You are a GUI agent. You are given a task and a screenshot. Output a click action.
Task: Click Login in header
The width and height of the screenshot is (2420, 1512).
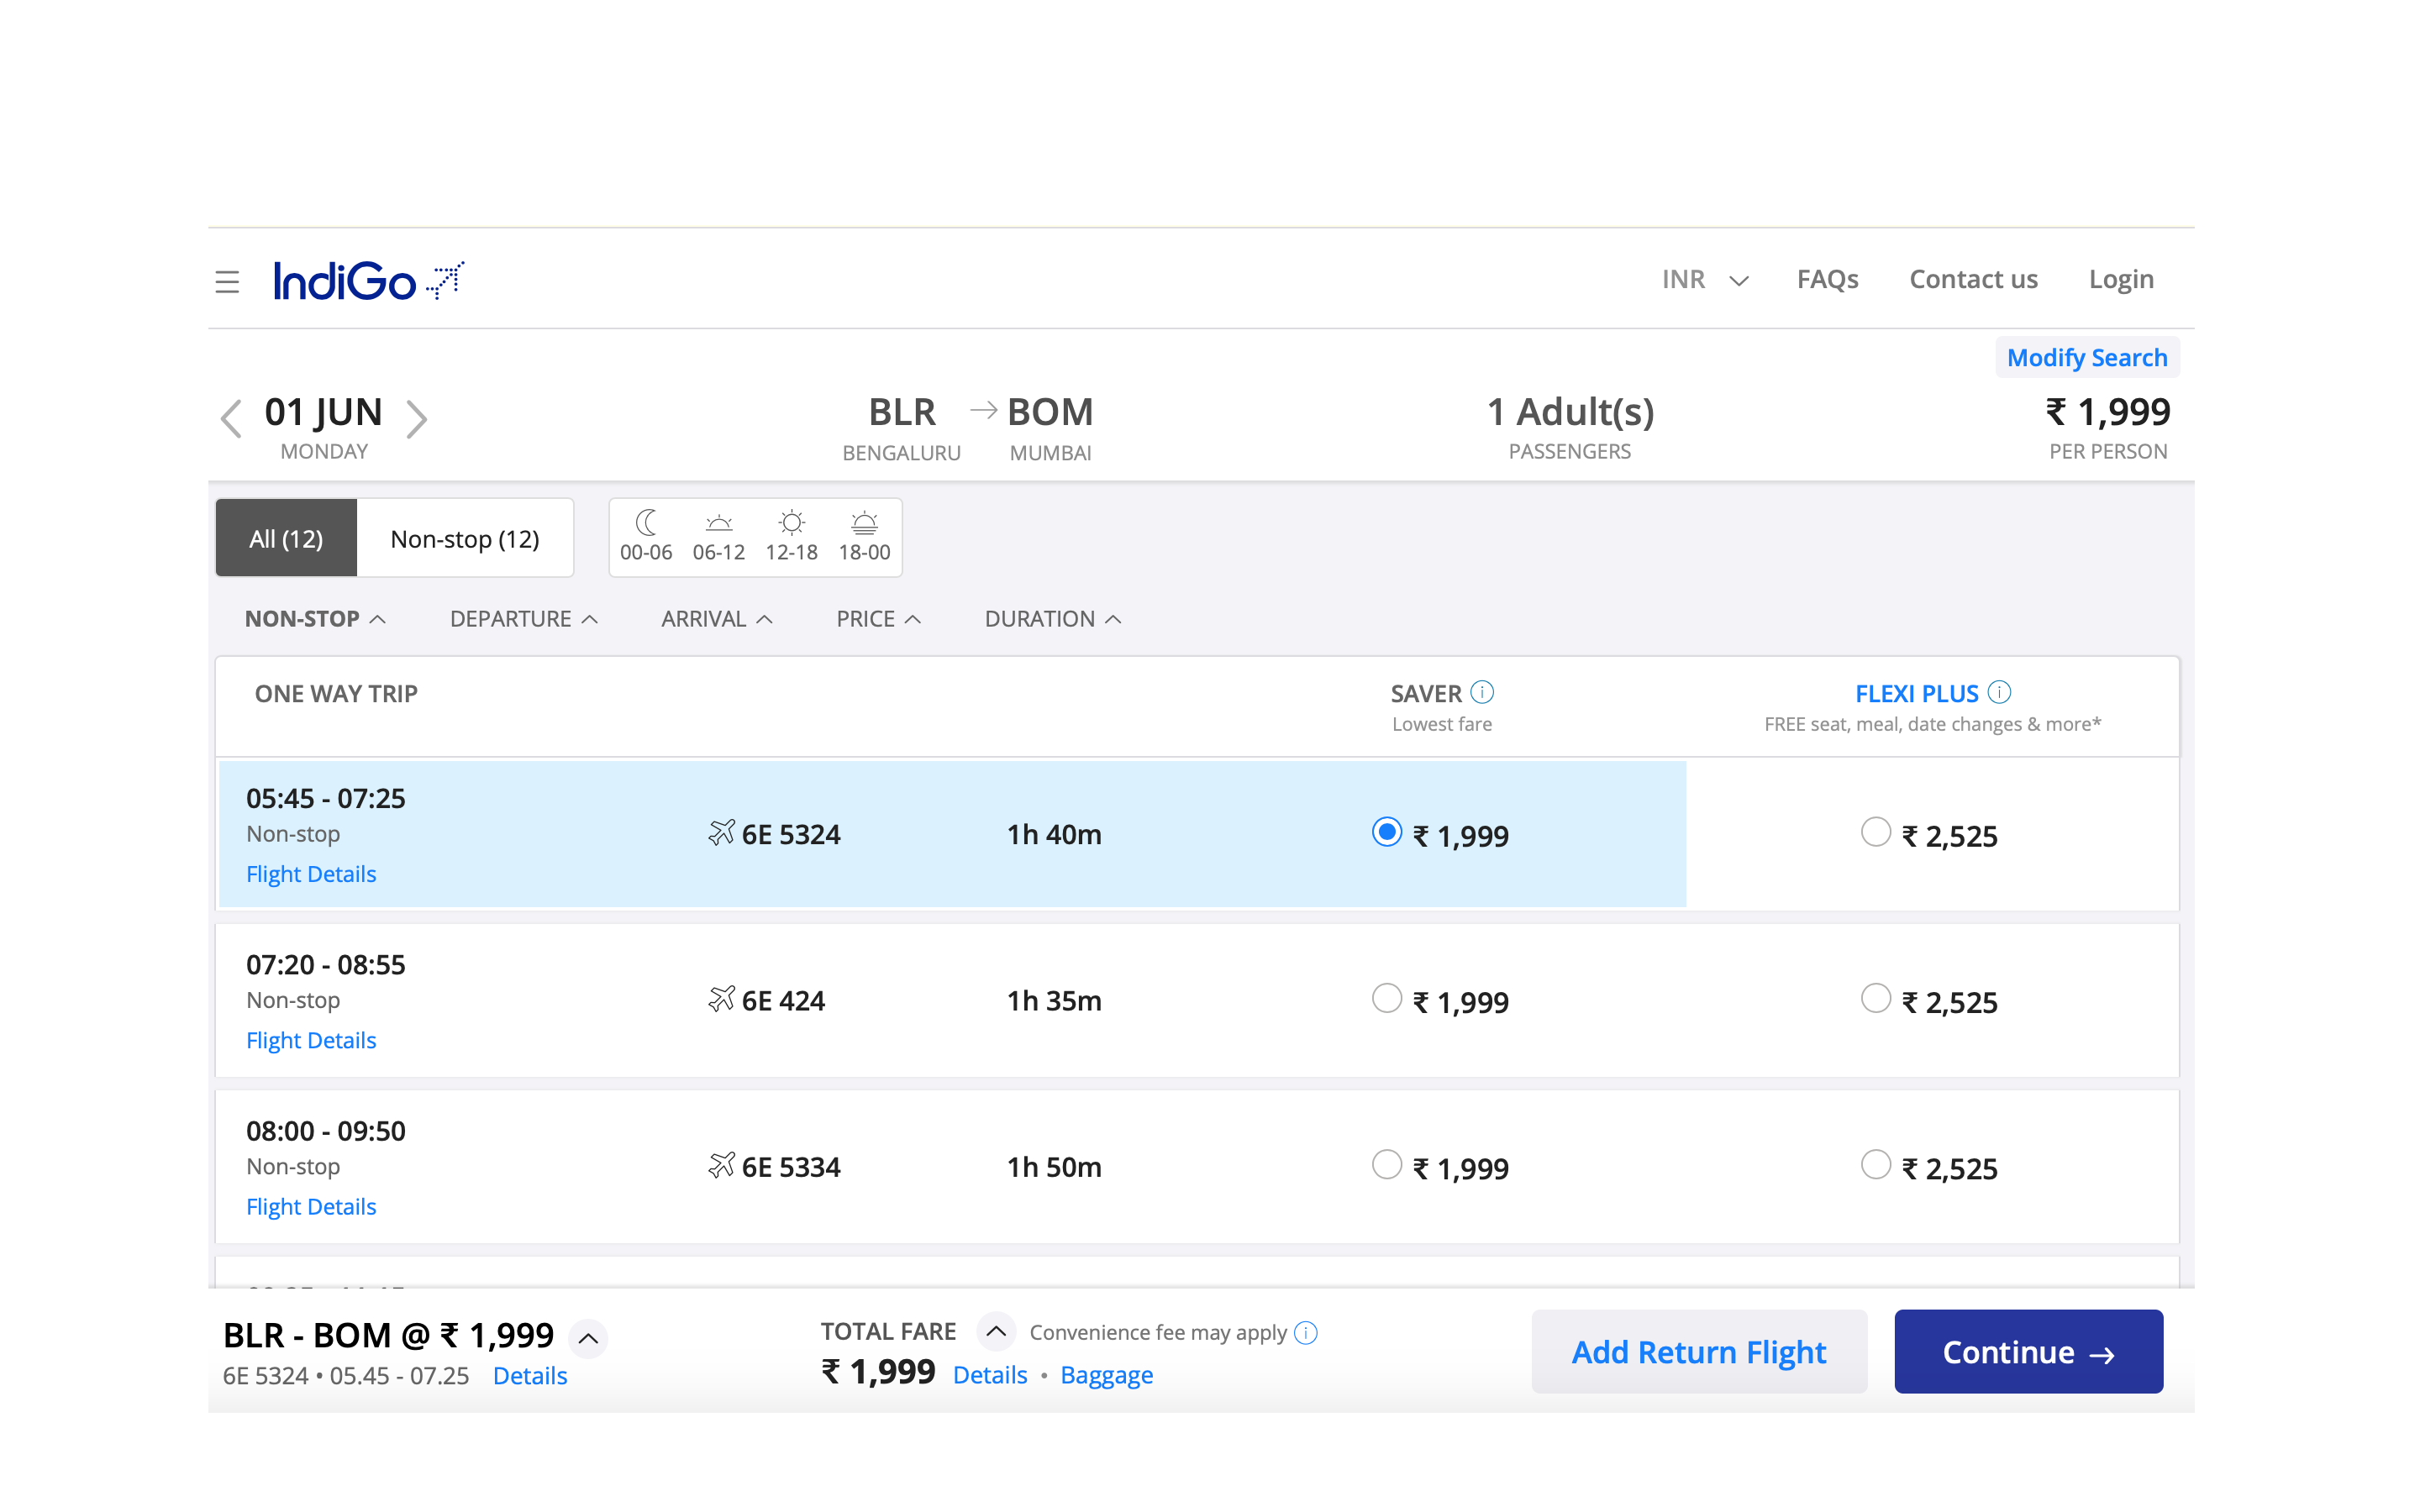(2121, 279)
